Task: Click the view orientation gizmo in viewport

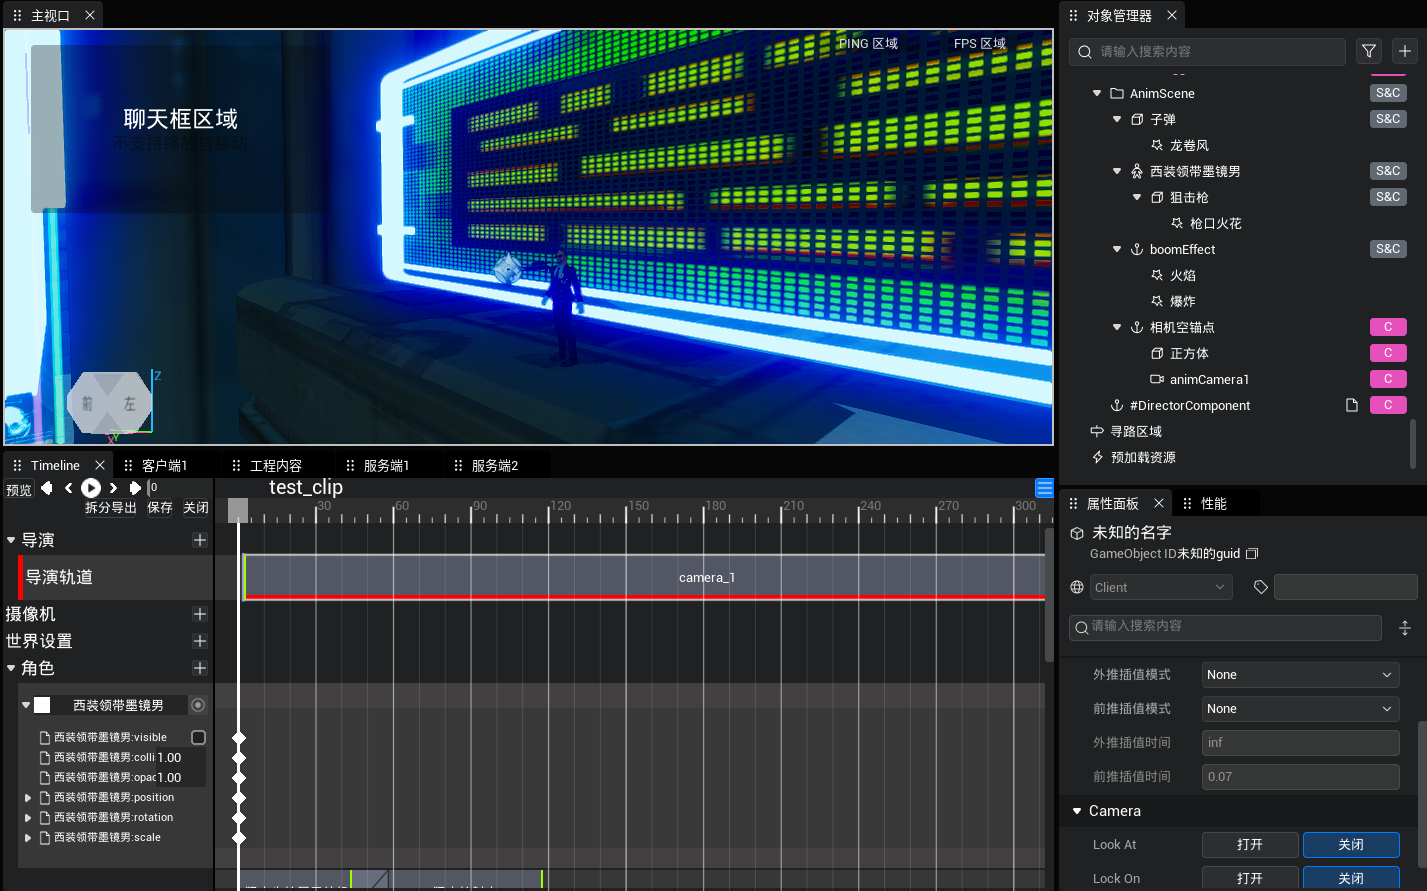Action: 109,403
